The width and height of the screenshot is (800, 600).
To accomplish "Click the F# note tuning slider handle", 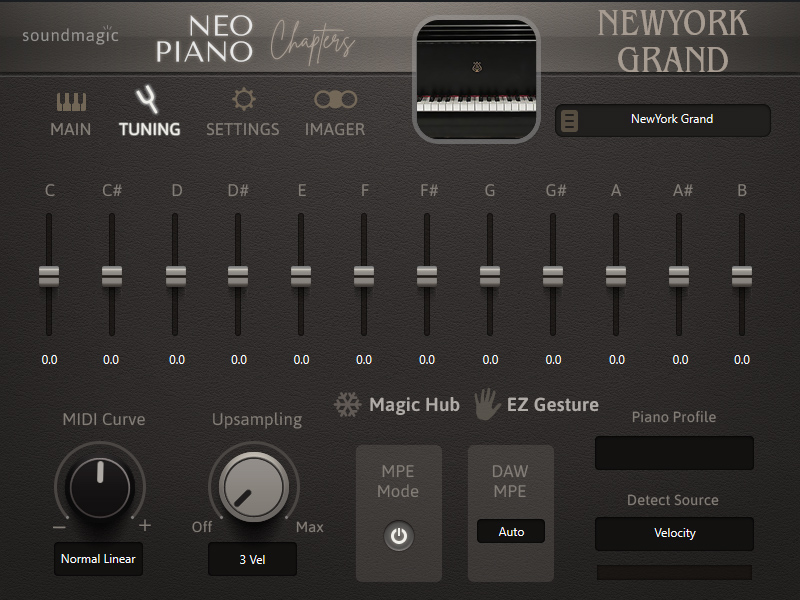I will (427, 276).
